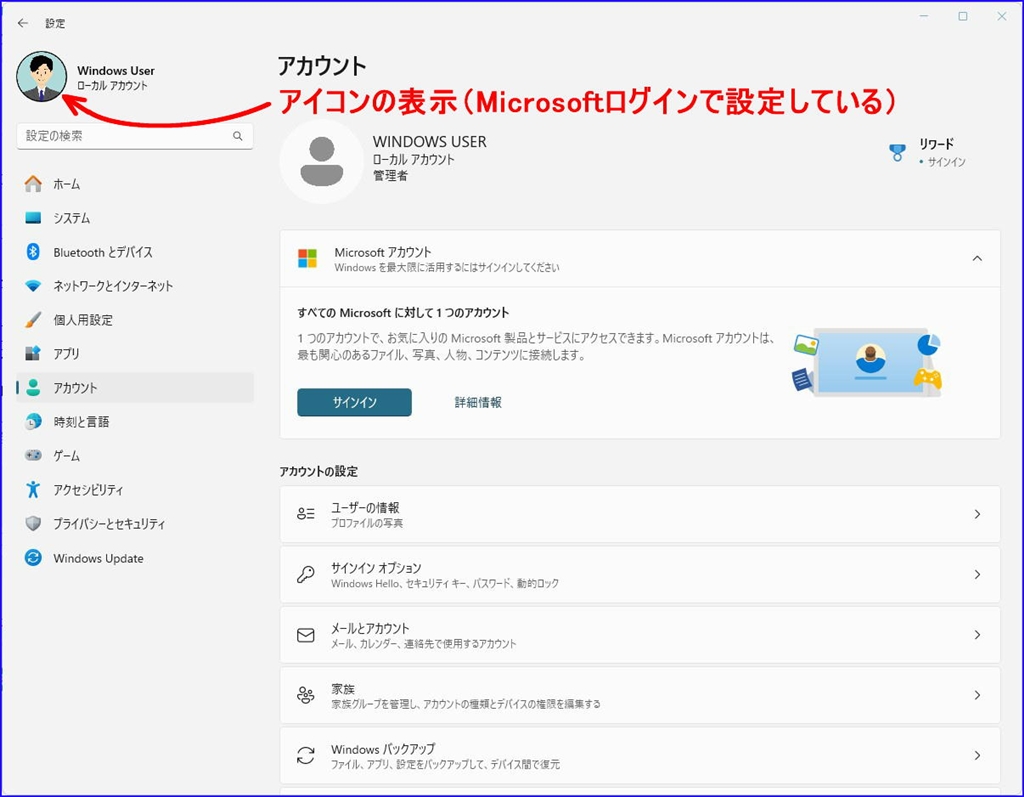The width and height of the screenshot is (1024, 797).
Task: Open ユーザーの情報 via its right chevron
Action: coord(977,514)
